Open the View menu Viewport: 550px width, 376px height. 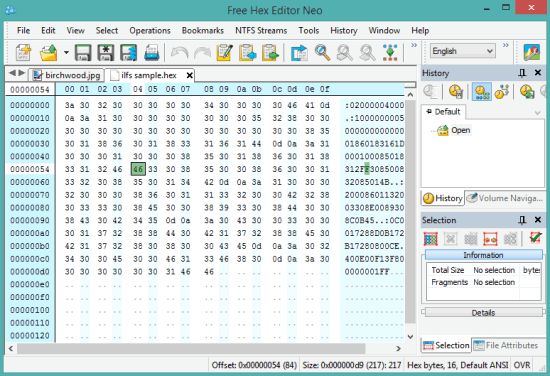[x=75, y=31]
